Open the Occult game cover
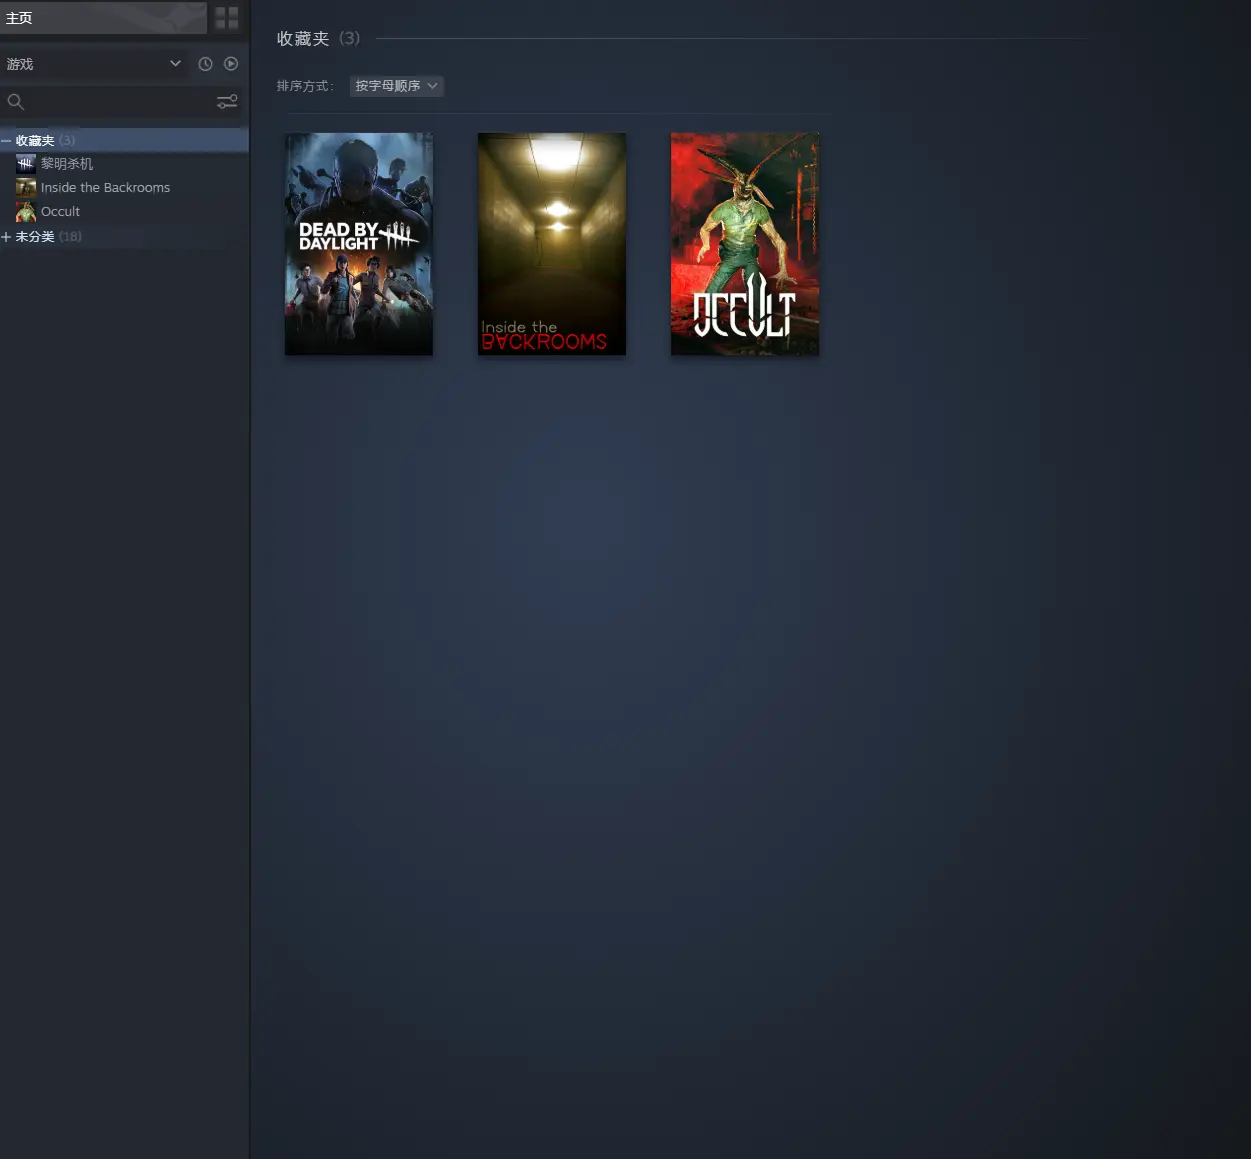Screen dimensions: 1251x1159 (x=745, y=244)
